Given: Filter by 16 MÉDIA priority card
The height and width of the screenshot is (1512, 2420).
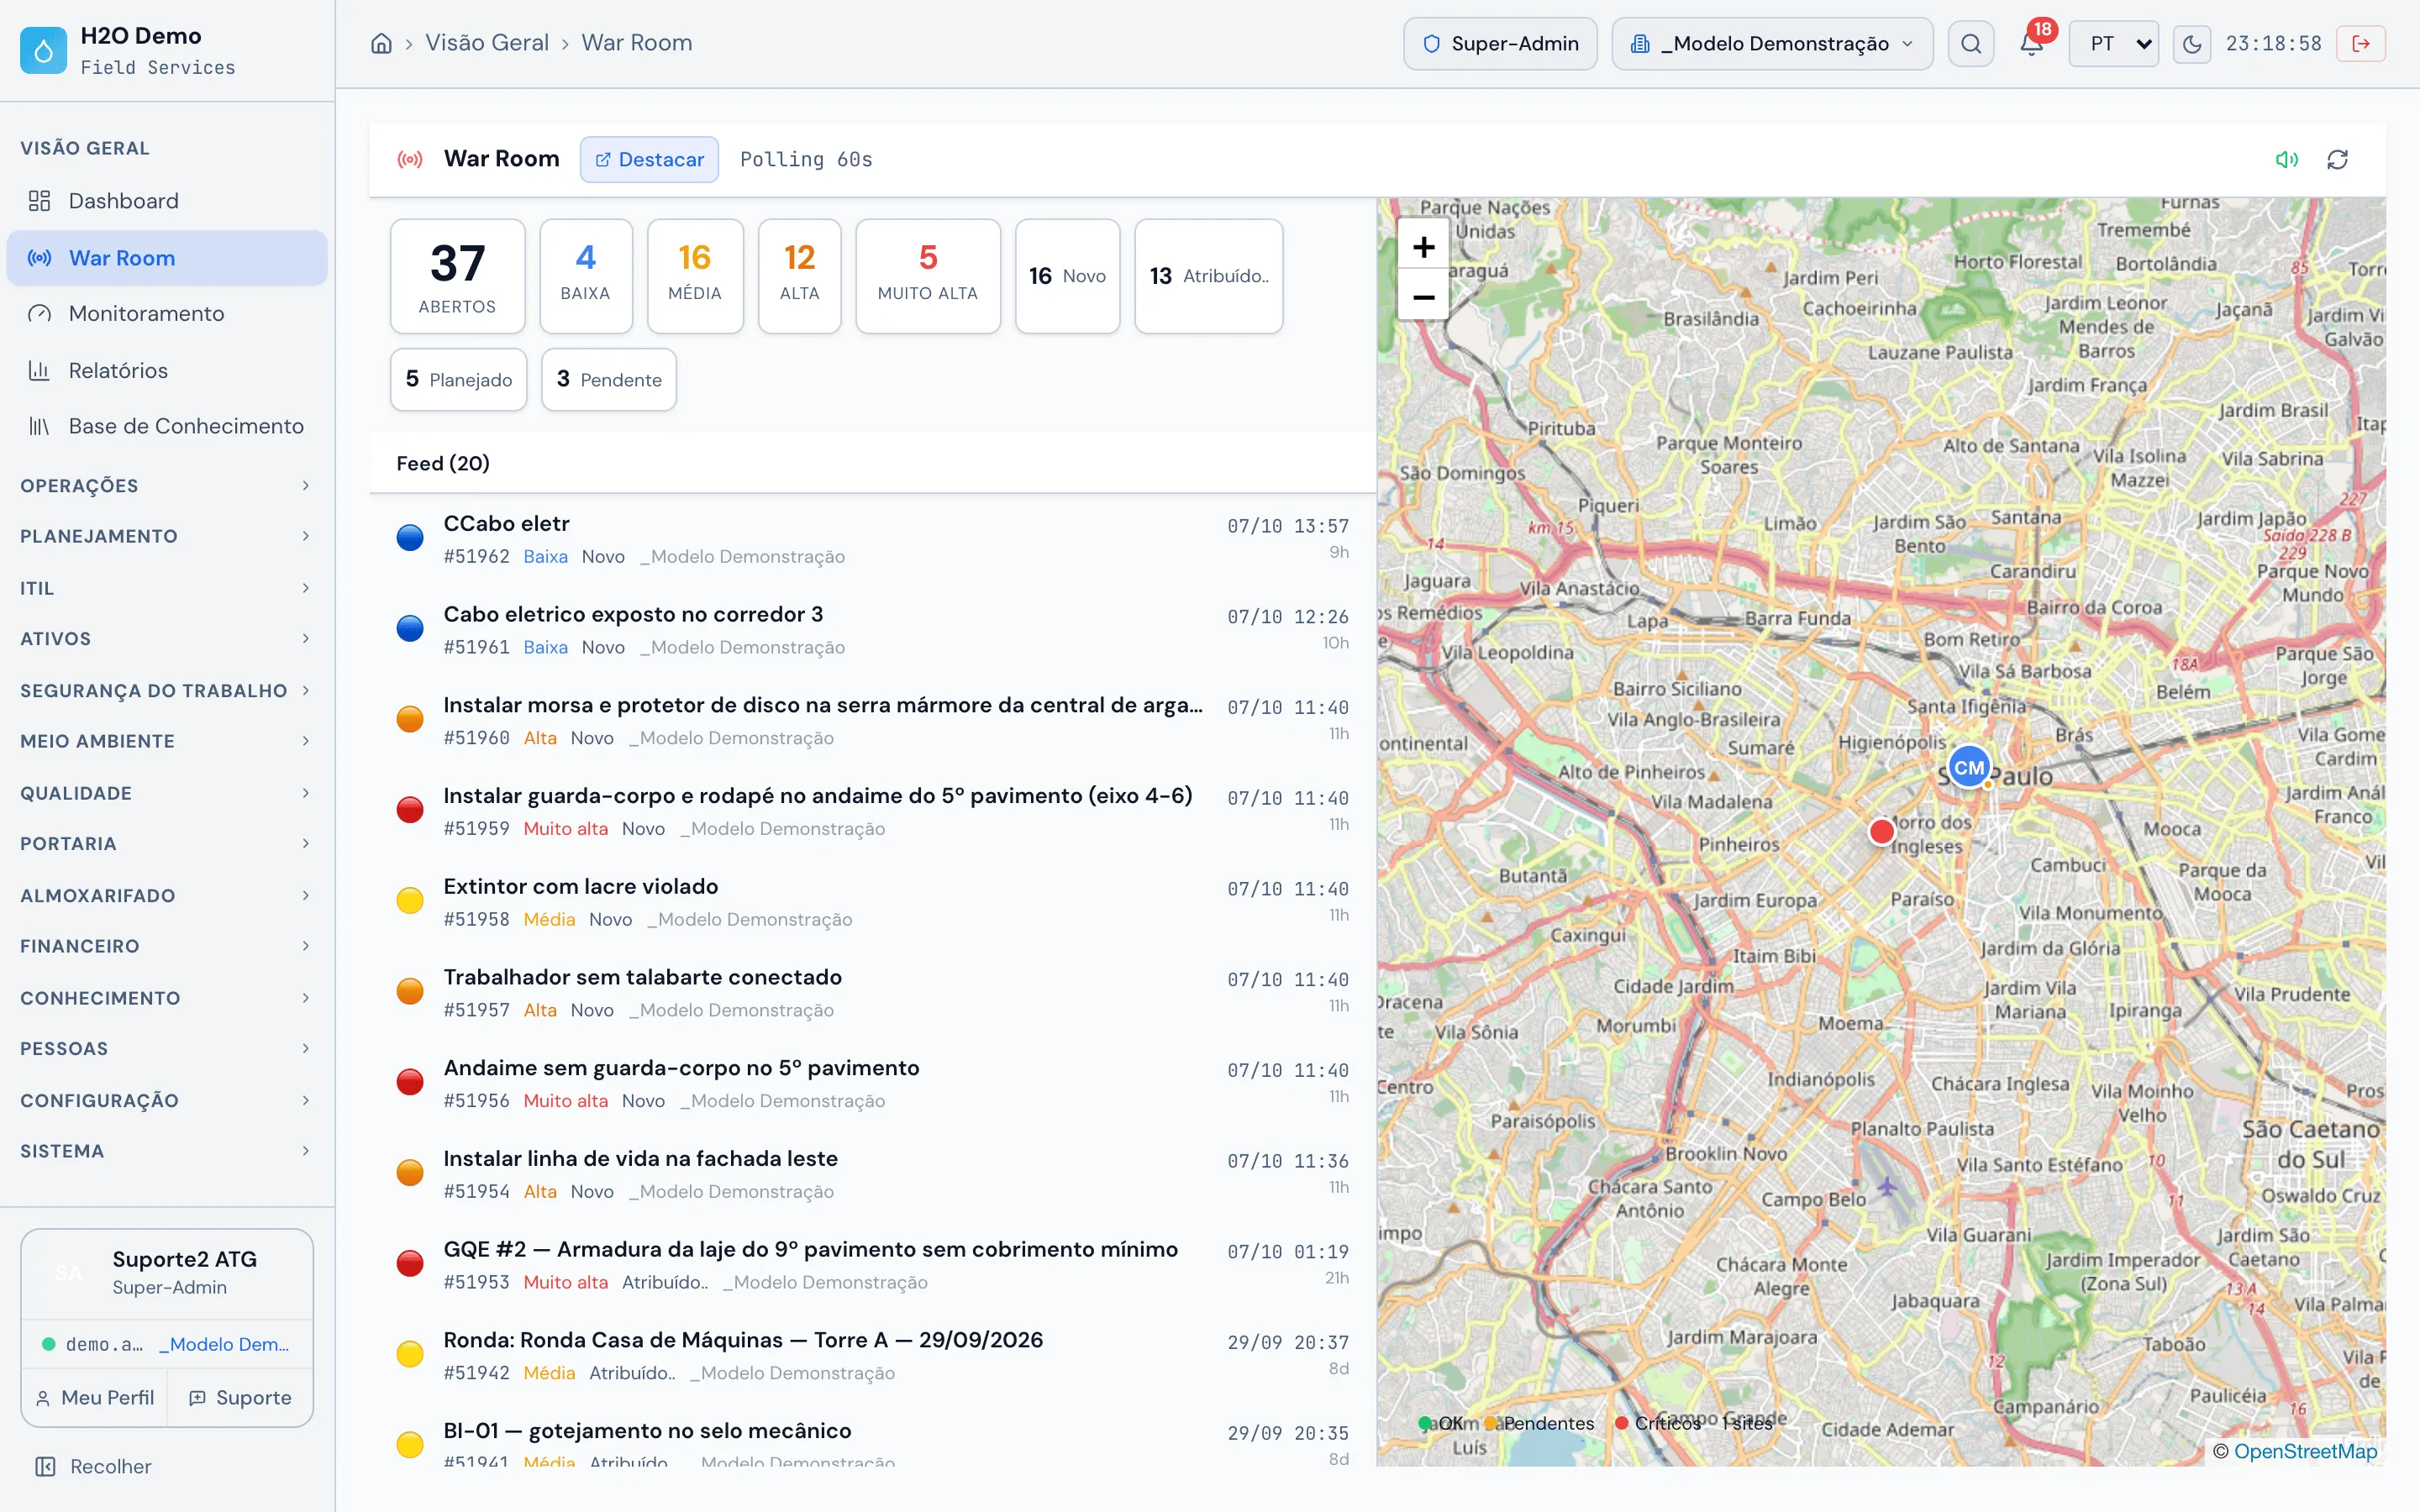Looking at the screenshot, I should coord(694,276).
